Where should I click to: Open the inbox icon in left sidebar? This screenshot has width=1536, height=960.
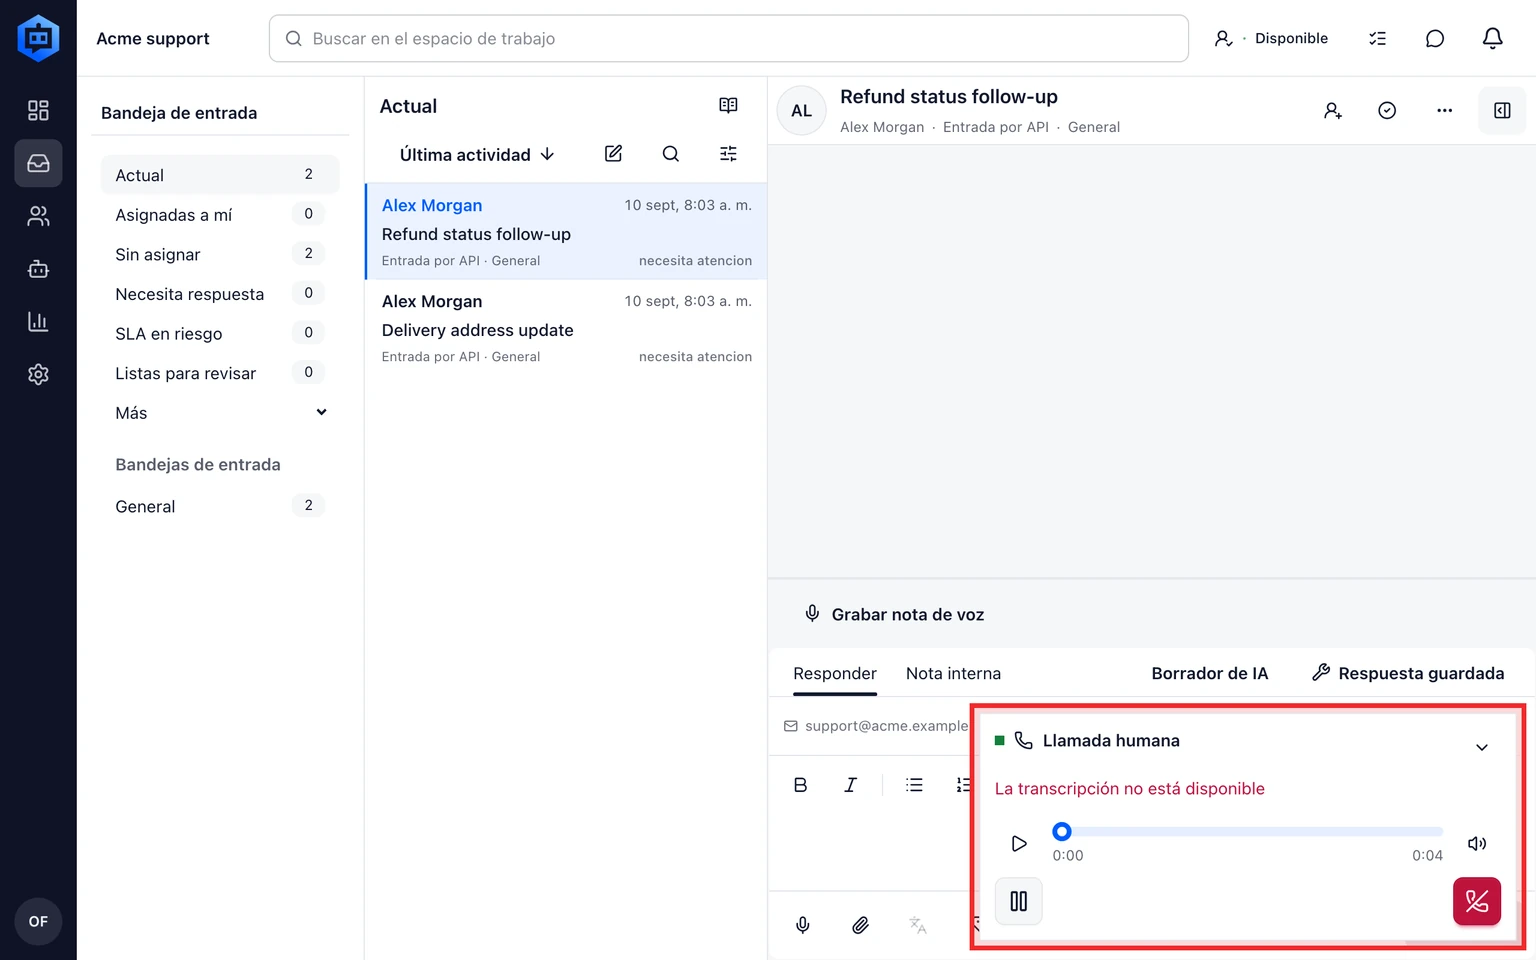[x=38, y=163]
